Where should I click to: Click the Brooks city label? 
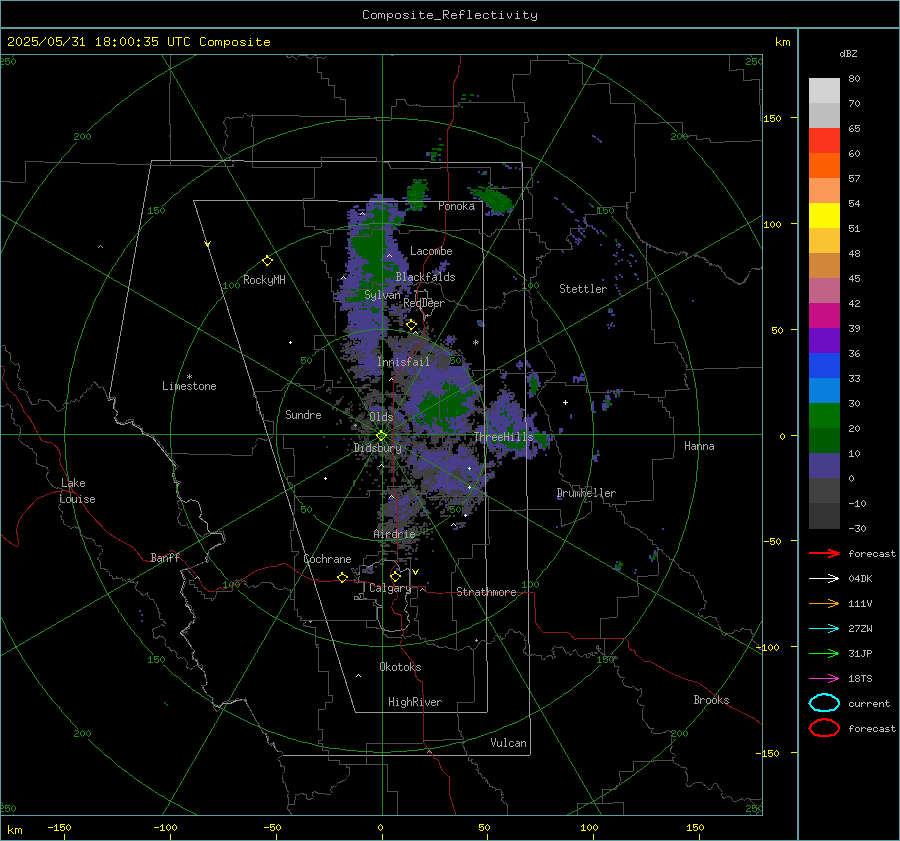pyautogui.click(x=711, y=700)
